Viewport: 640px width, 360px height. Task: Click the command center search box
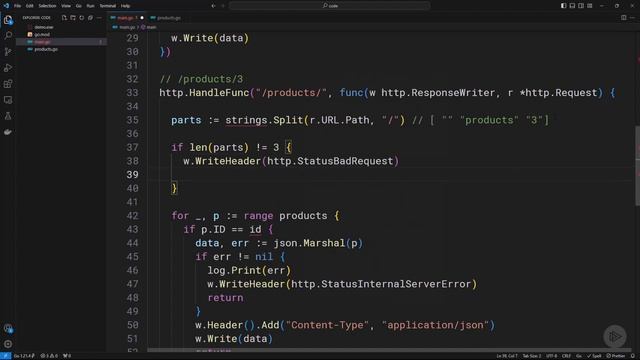pyautogui.click(x=329, y=6)
